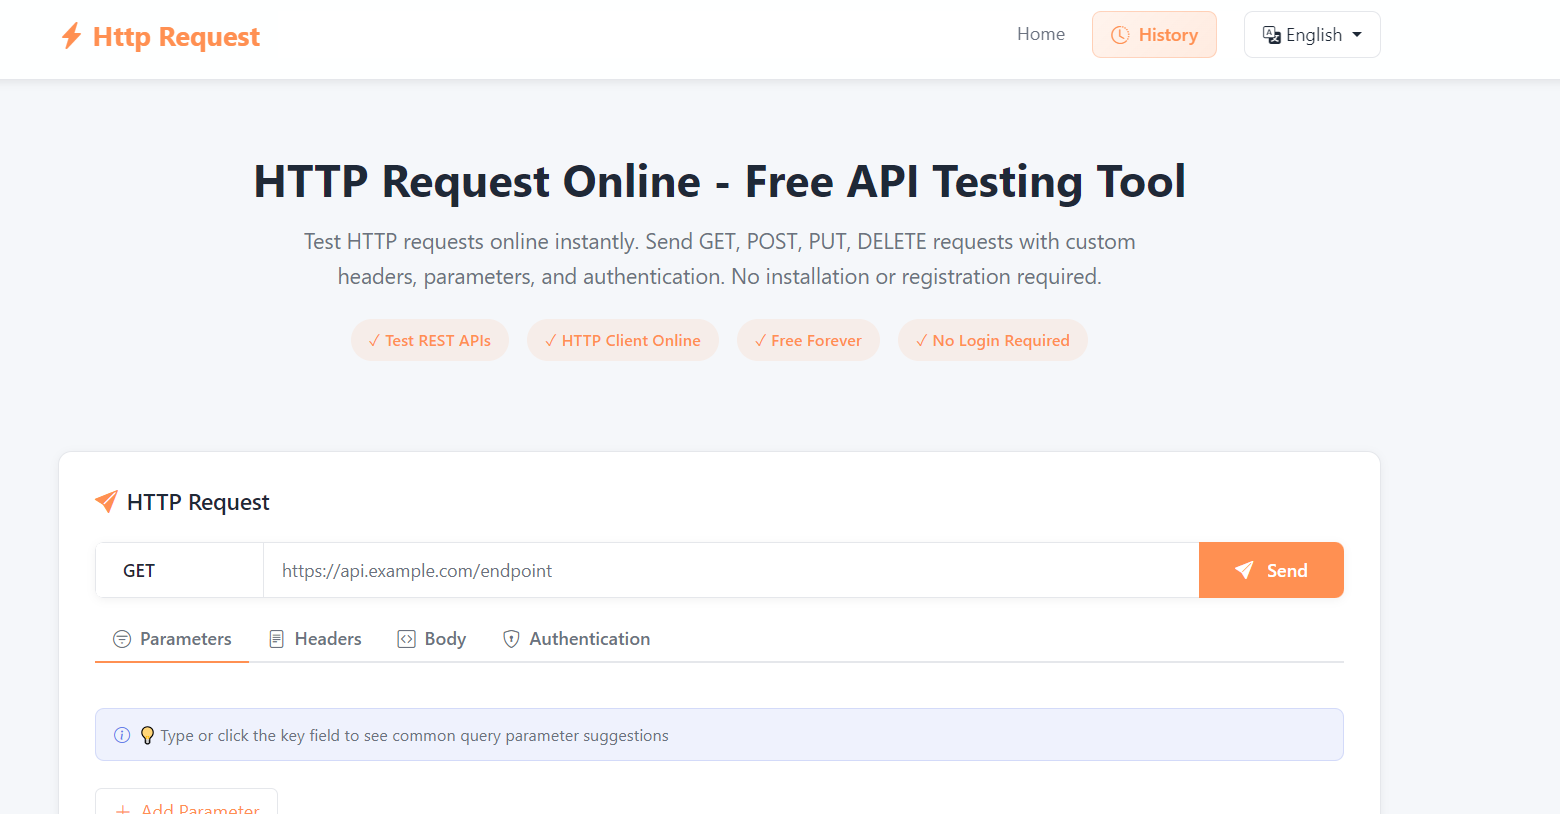Switch to the Headers tab

[x=327, y=638]
